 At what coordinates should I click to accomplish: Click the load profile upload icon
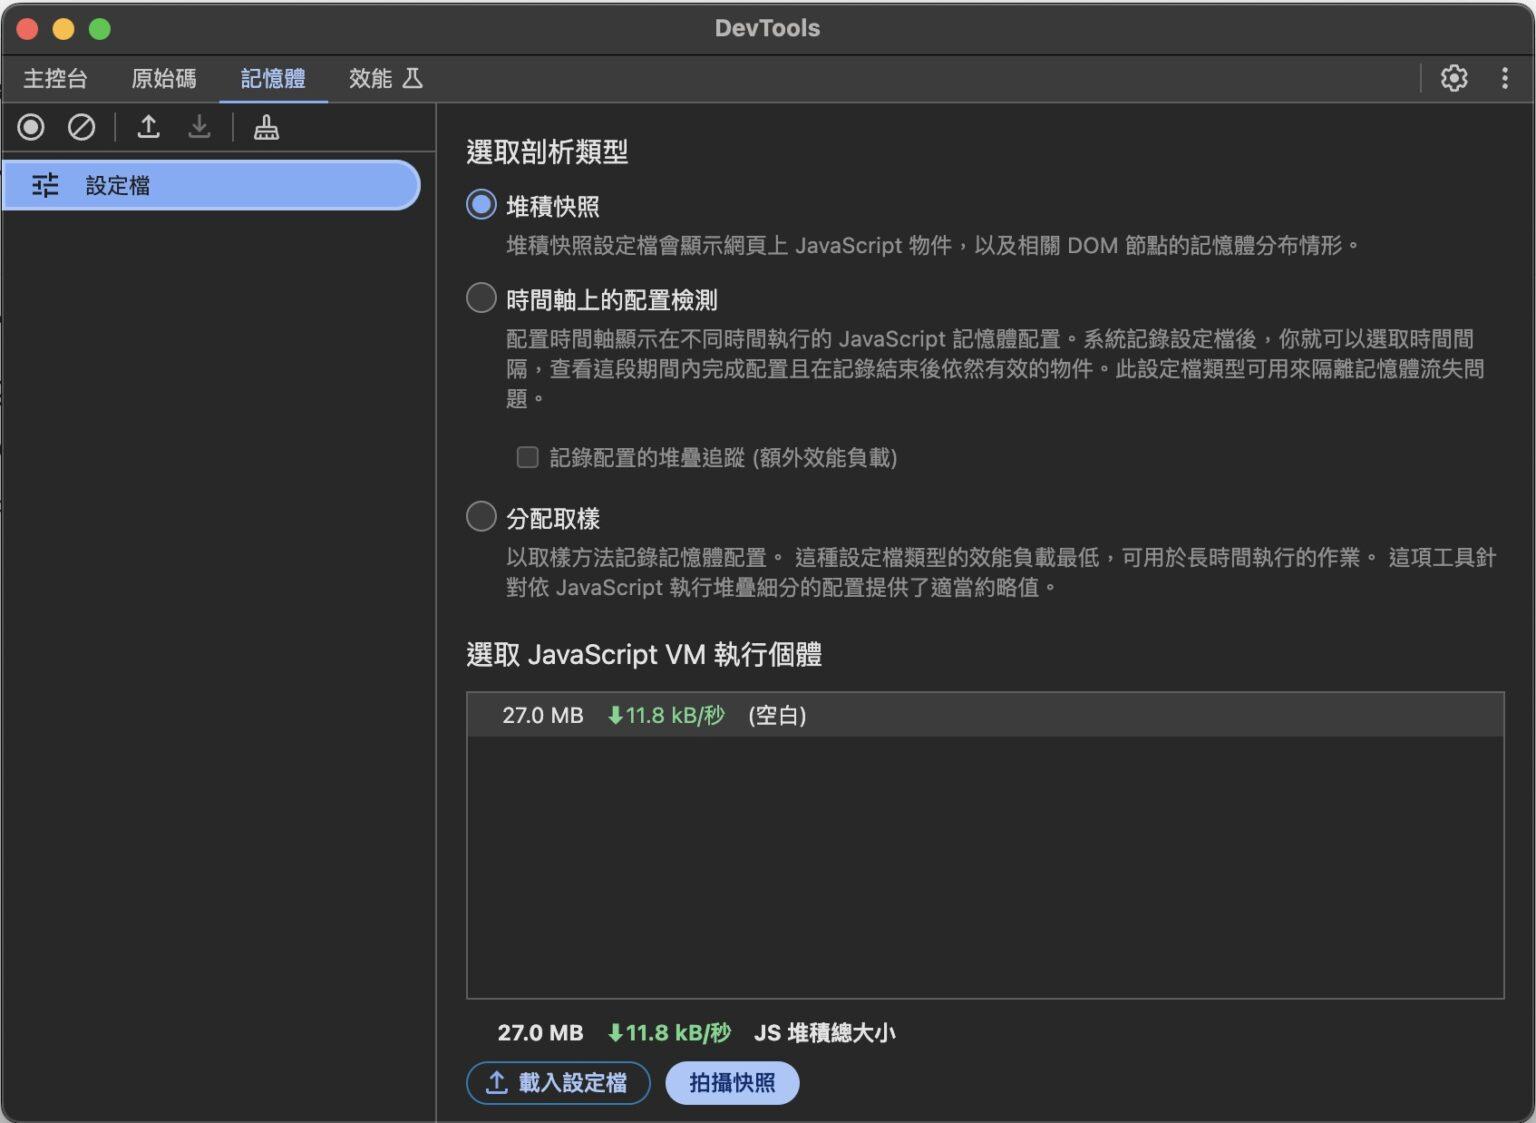click(x=148, y=127)
